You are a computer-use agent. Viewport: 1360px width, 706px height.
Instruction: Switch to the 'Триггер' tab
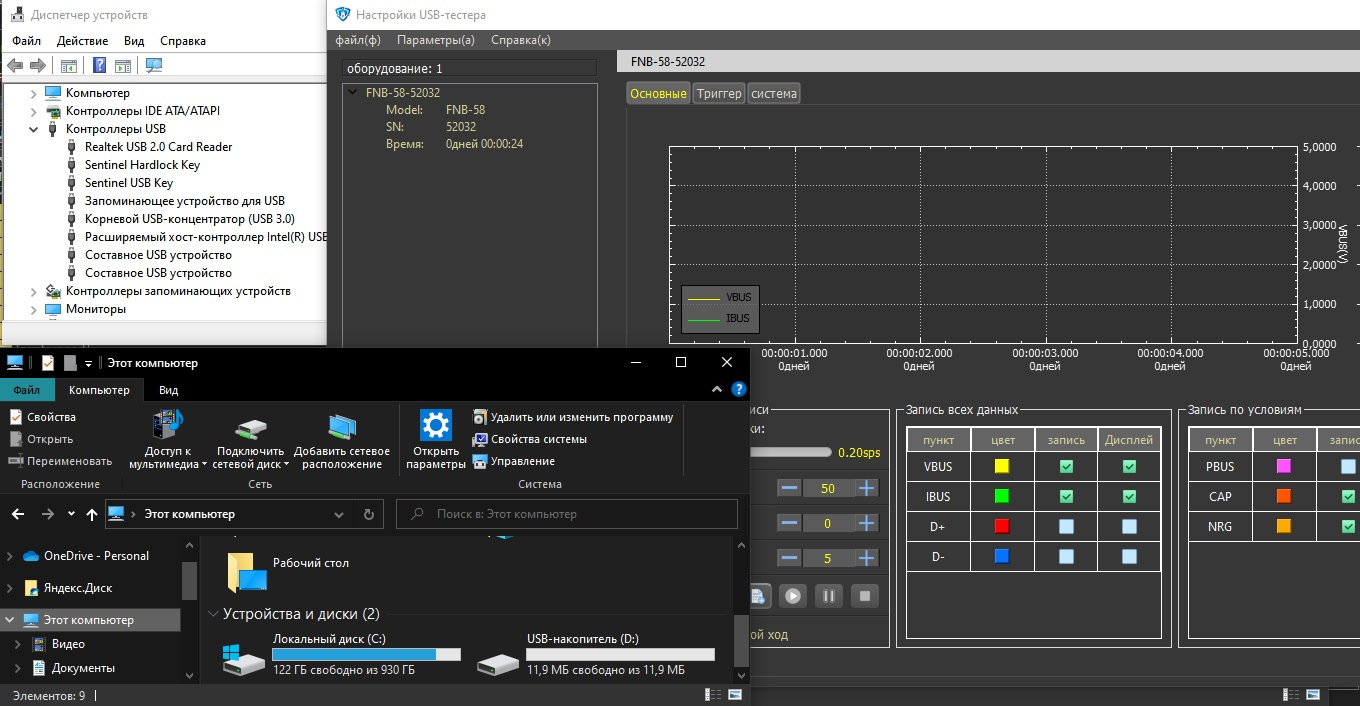tap(719, 93)
